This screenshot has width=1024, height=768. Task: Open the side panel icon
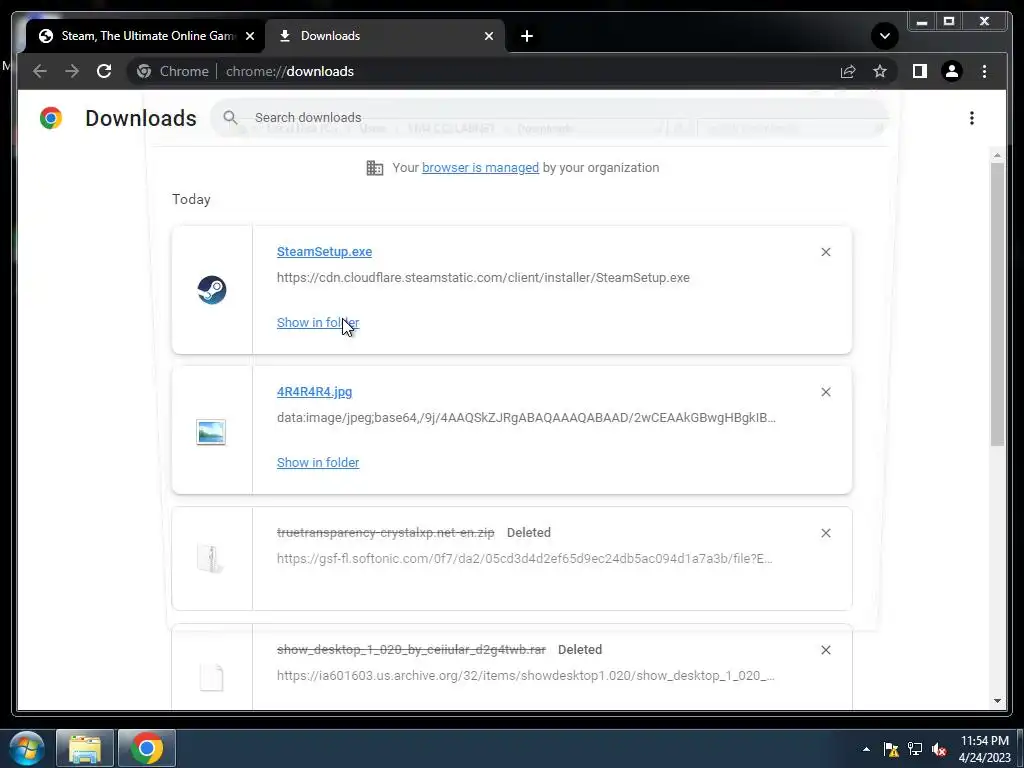click(920, 71)
